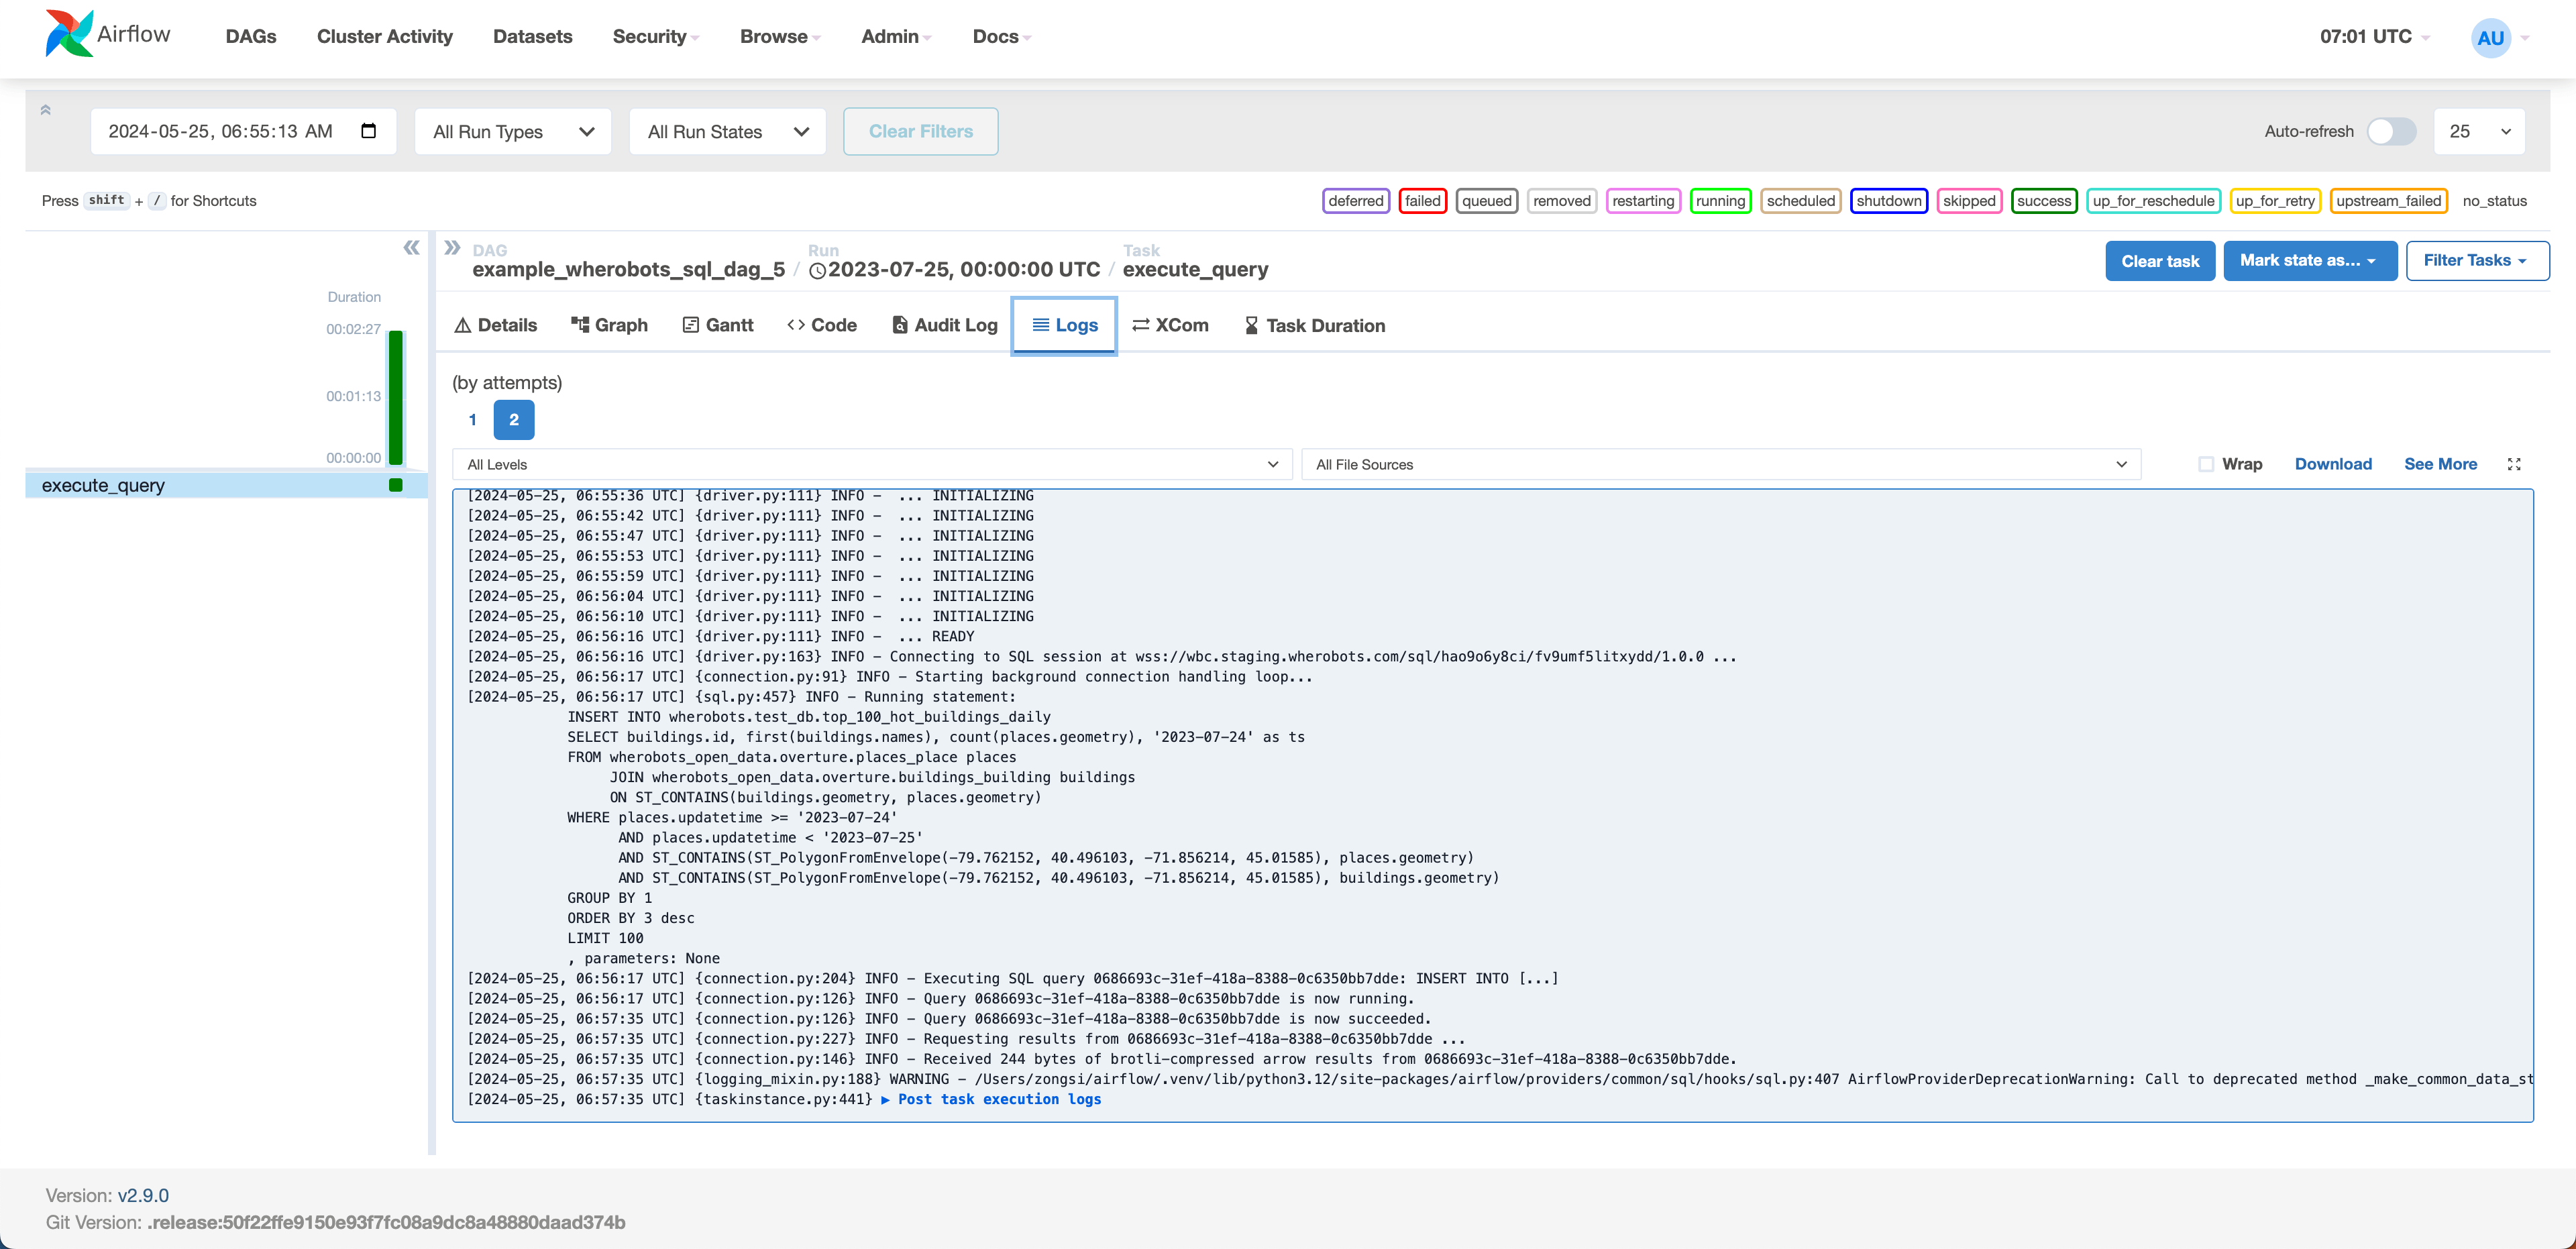Select the Logs tab
The image size is (2576, 1249).
1064,325
